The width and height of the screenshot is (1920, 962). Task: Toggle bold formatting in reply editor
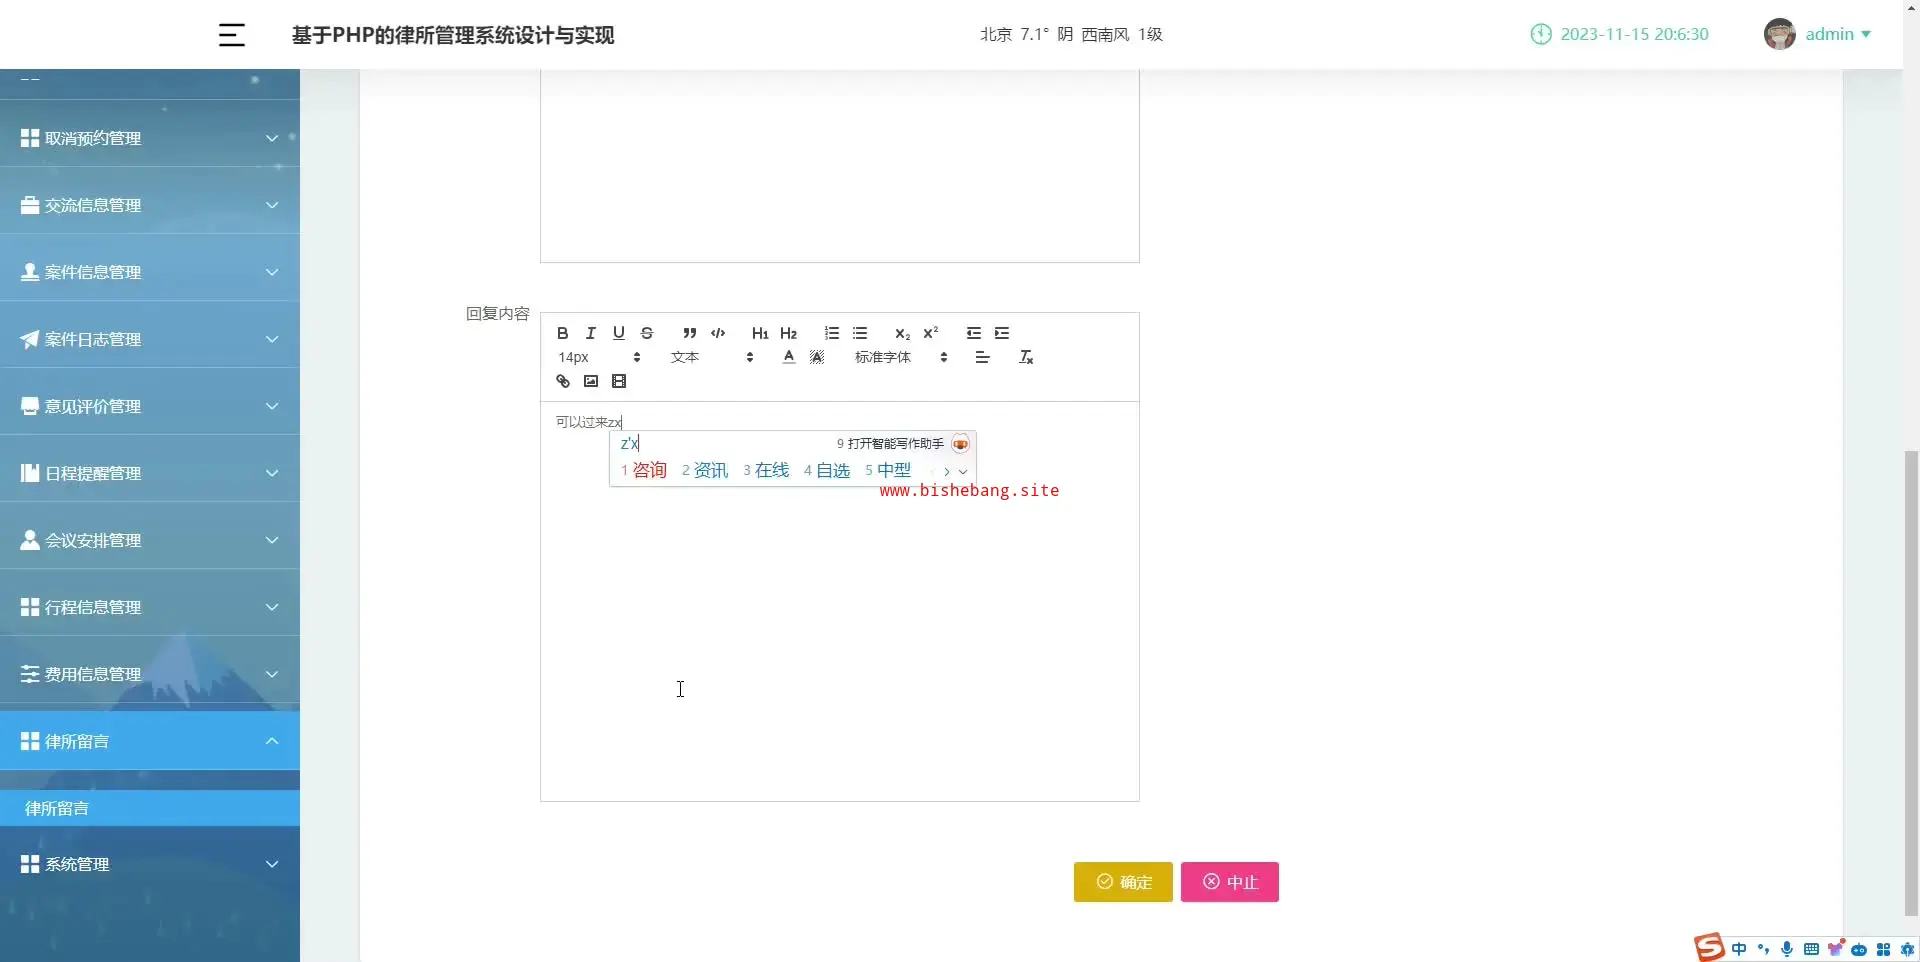562,333
